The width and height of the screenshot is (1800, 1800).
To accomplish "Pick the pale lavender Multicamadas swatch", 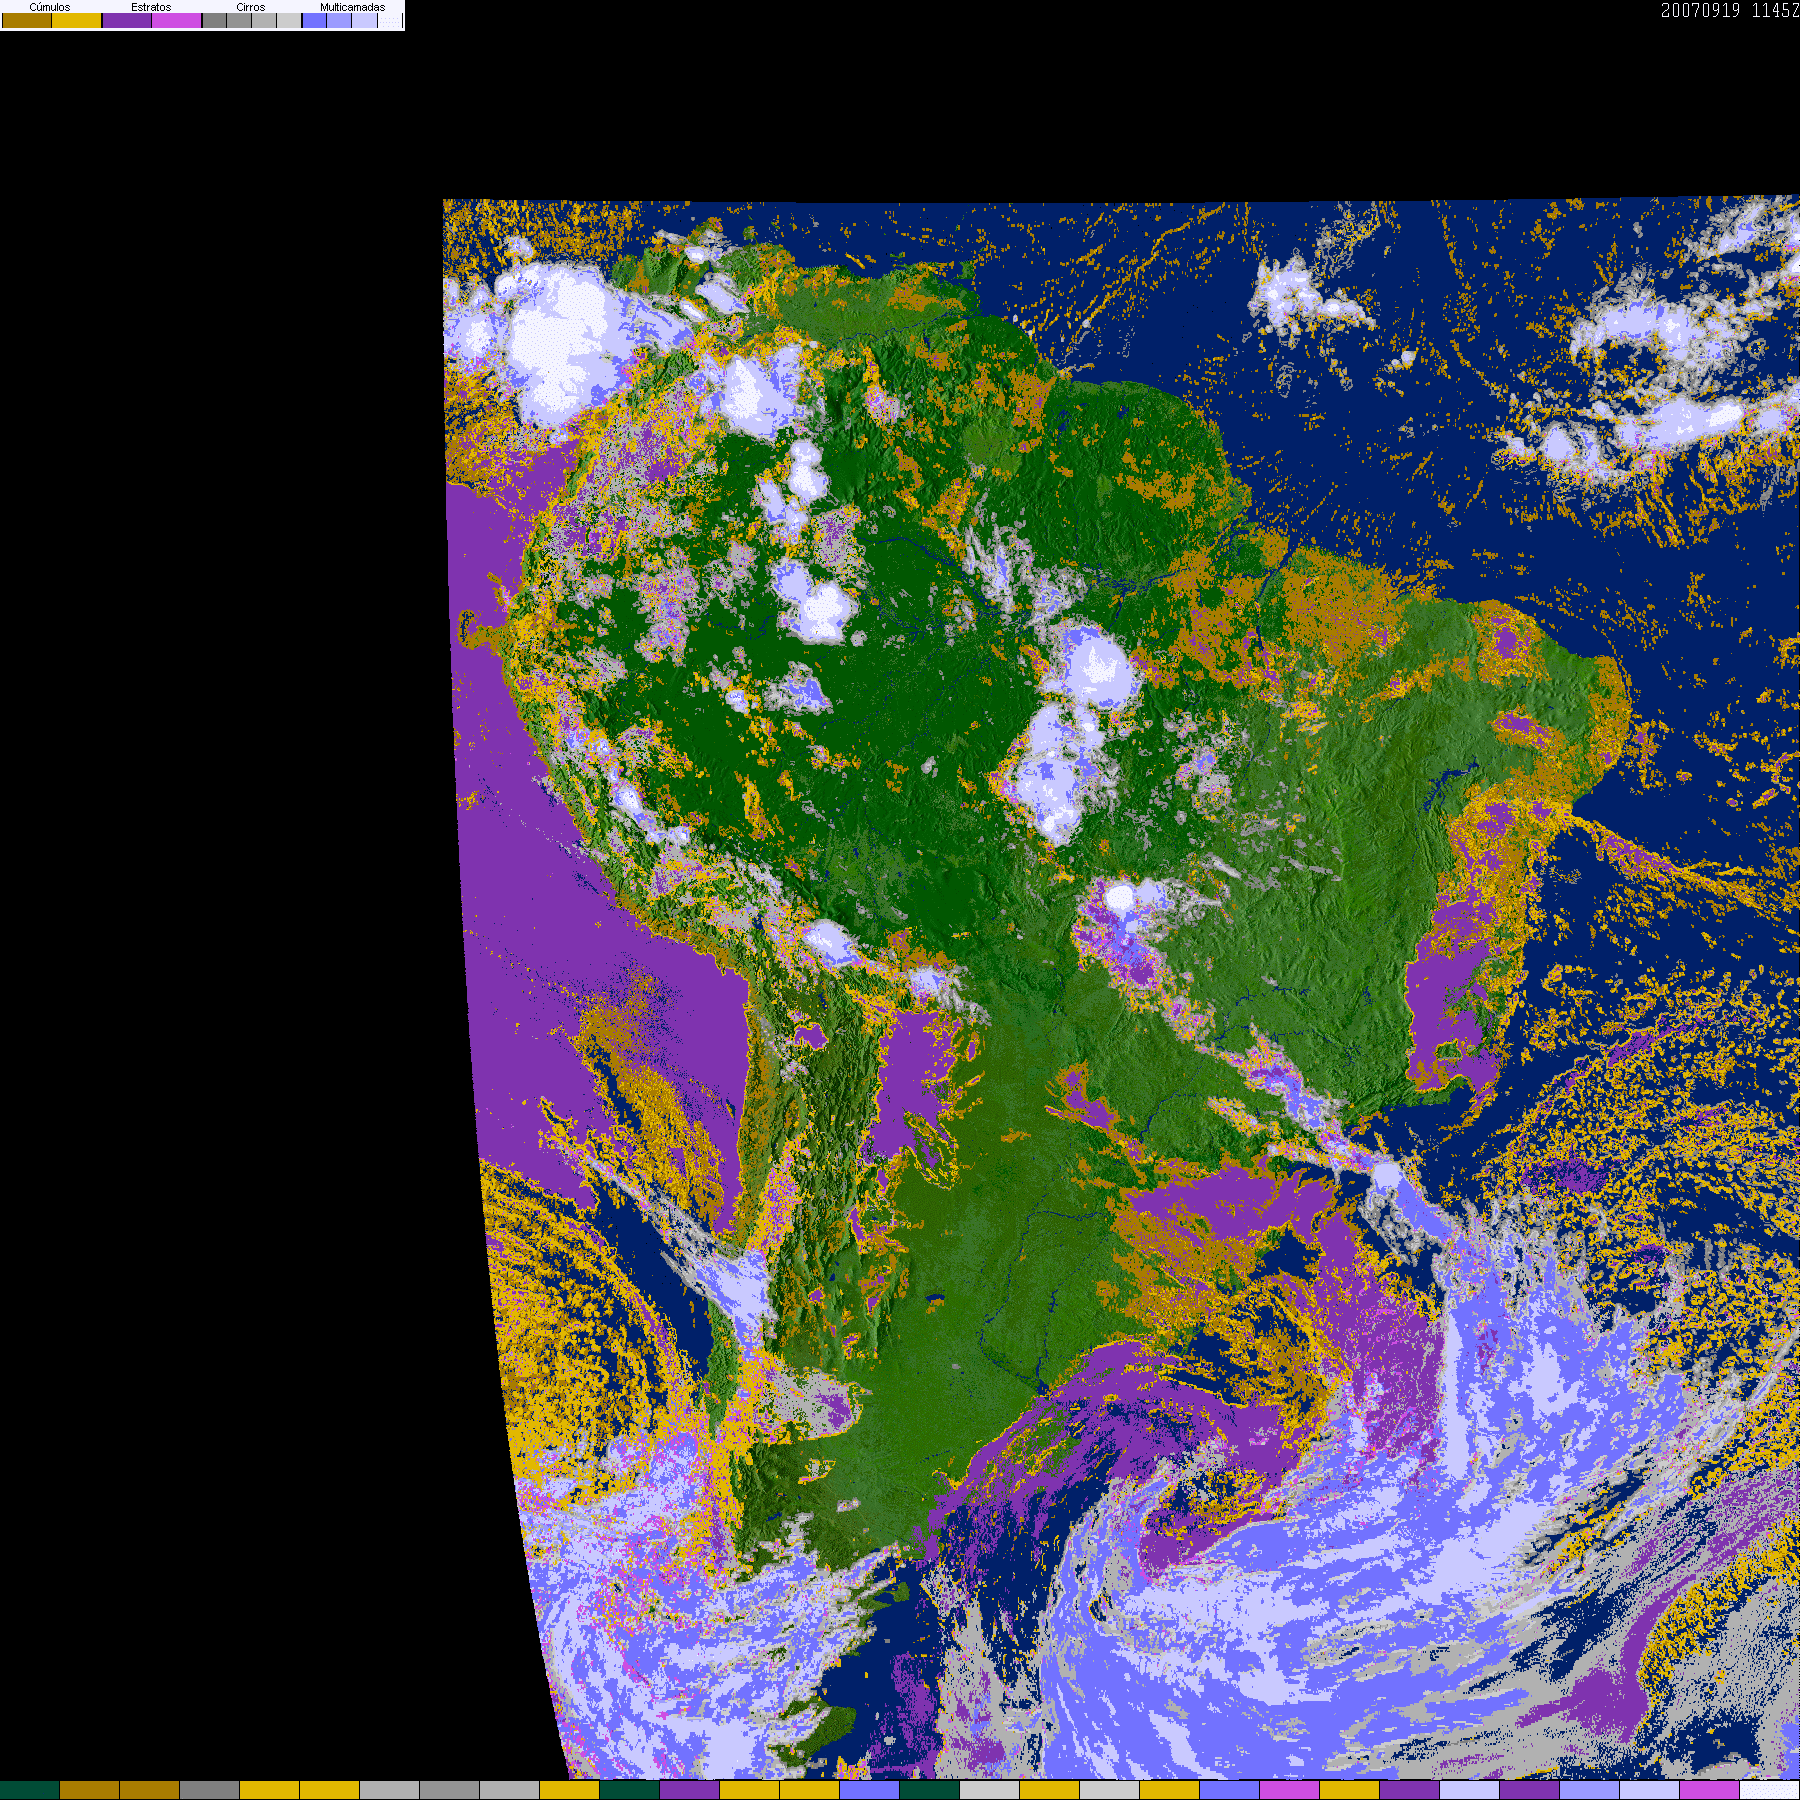I will click(x=364, y=20).
